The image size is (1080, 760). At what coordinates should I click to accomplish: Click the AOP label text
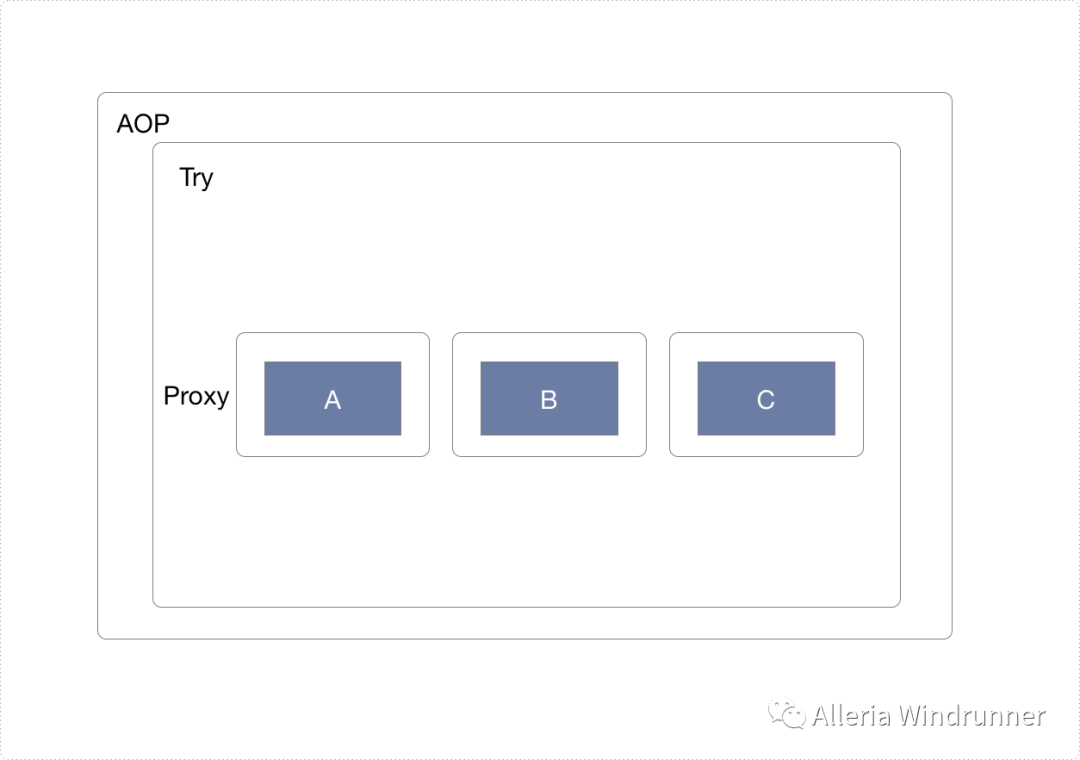tap(143, 124)
